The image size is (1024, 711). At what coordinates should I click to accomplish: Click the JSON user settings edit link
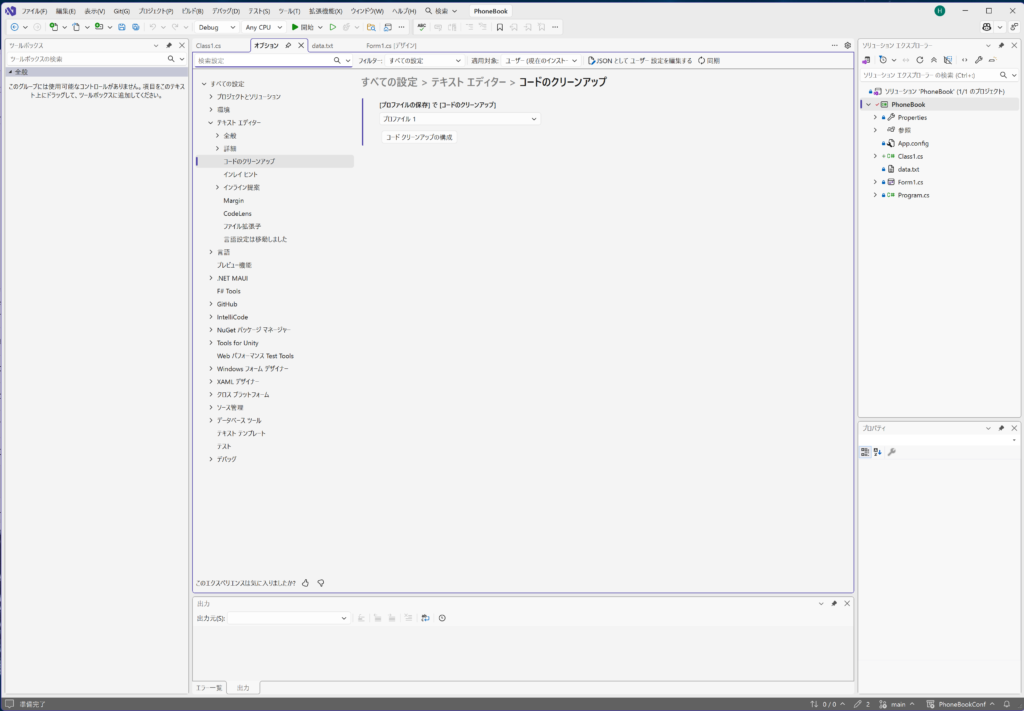(640, 61)
